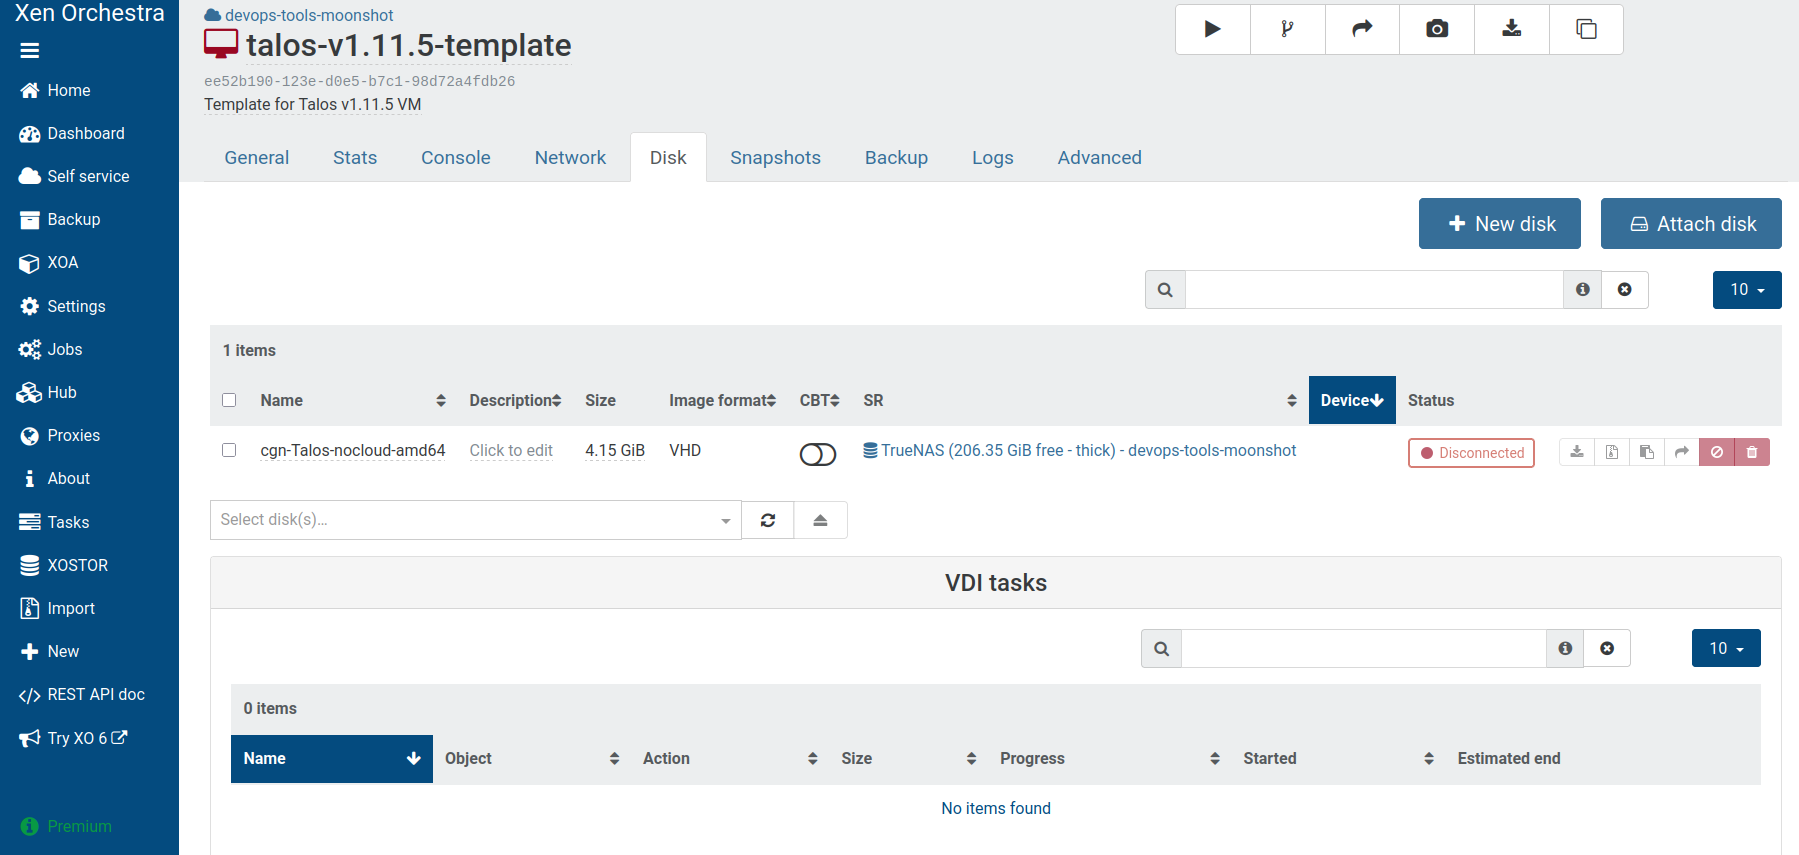Screen dimensions: 1799x855
Task: Take a snapshot with the camera icon
Action: tap(1437, 29)
